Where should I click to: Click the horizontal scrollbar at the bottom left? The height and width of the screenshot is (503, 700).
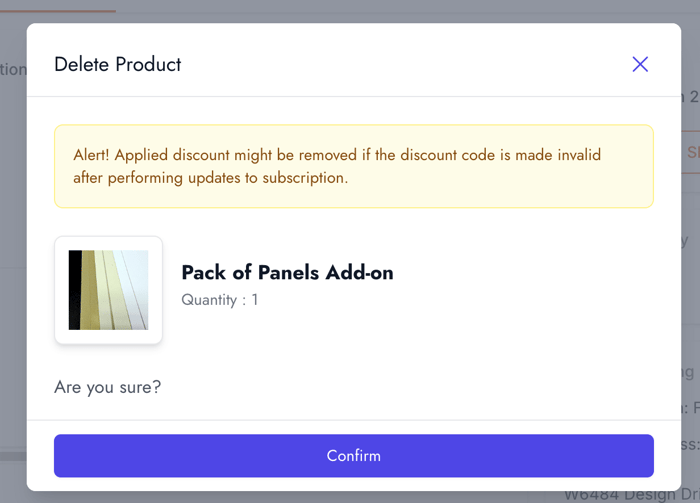pyautogui.click(x=12, y=456)
